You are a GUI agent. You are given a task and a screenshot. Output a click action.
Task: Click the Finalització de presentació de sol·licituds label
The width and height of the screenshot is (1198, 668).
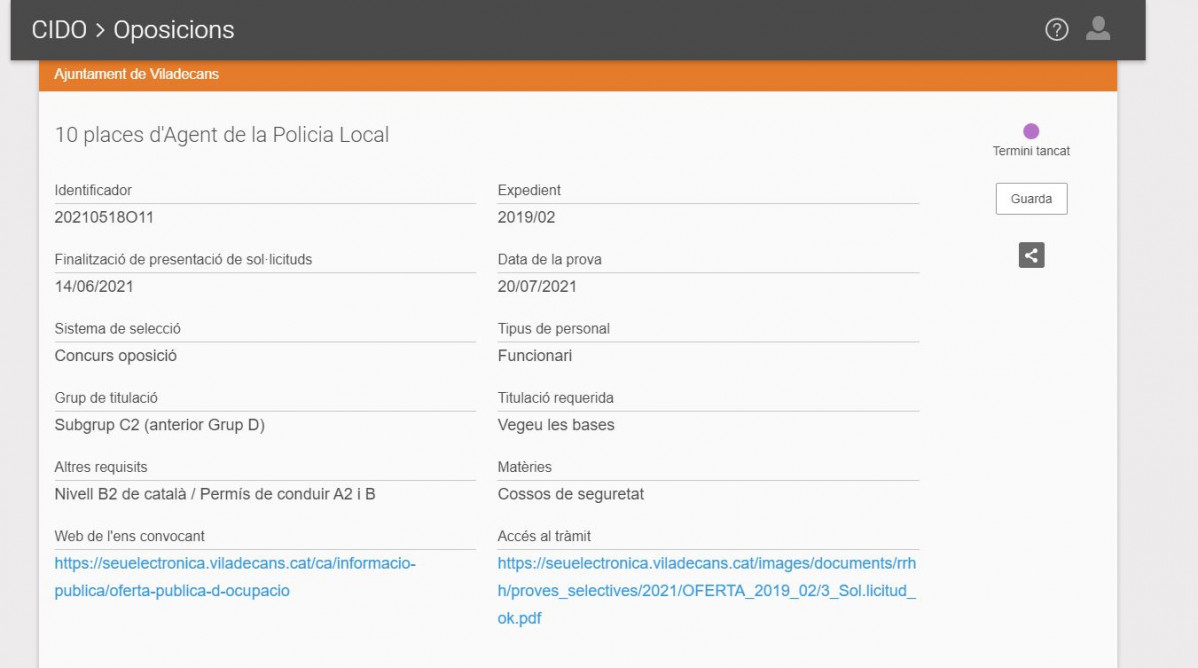tap(183, 260)
